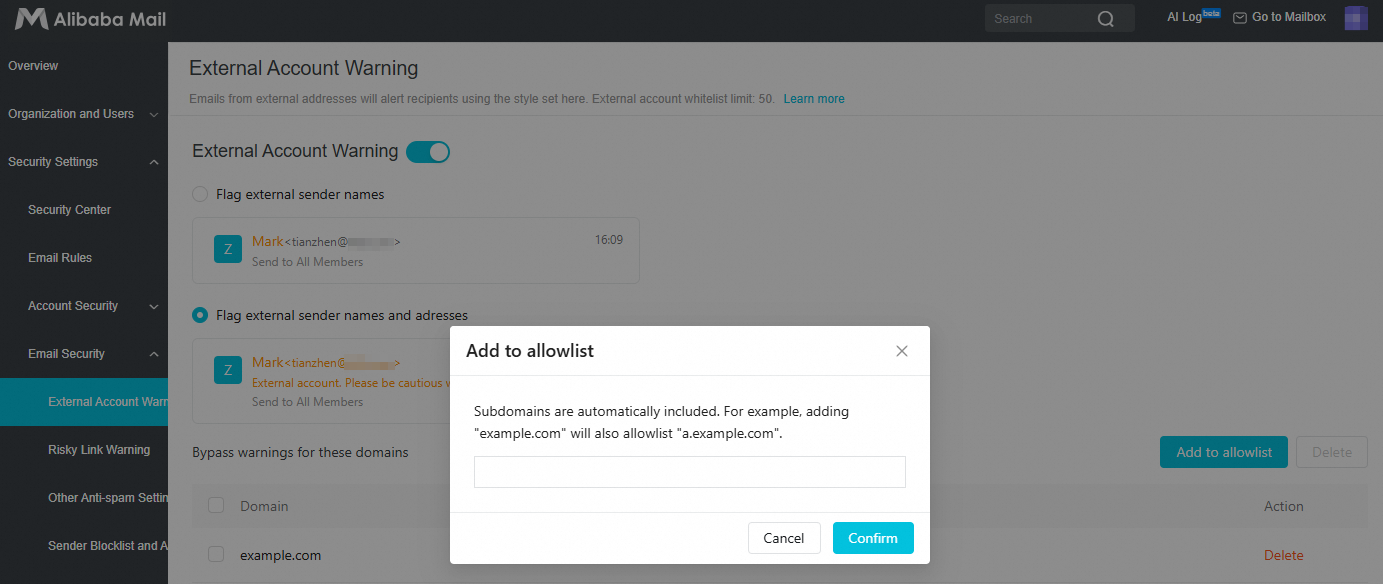Screen dimensions: 1383x584
Task: Open Security Center page
Action: [69, 210]
